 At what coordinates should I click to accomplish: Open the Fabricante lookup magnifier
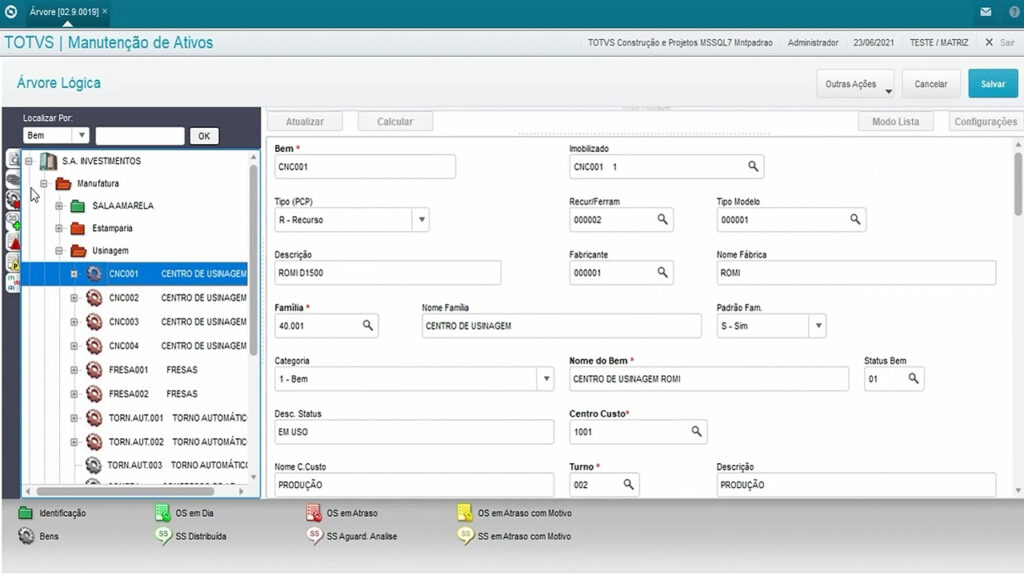click(662, 272)
